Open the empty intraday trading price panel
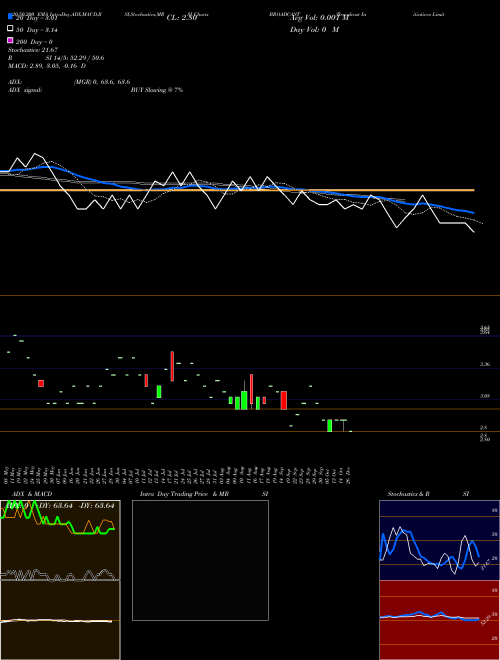 point(200,560)
